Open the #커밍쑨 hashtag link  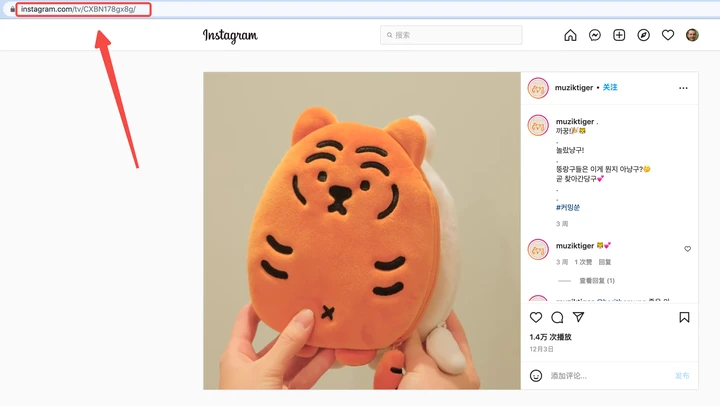pyautogui.click(x=568, y=207)
